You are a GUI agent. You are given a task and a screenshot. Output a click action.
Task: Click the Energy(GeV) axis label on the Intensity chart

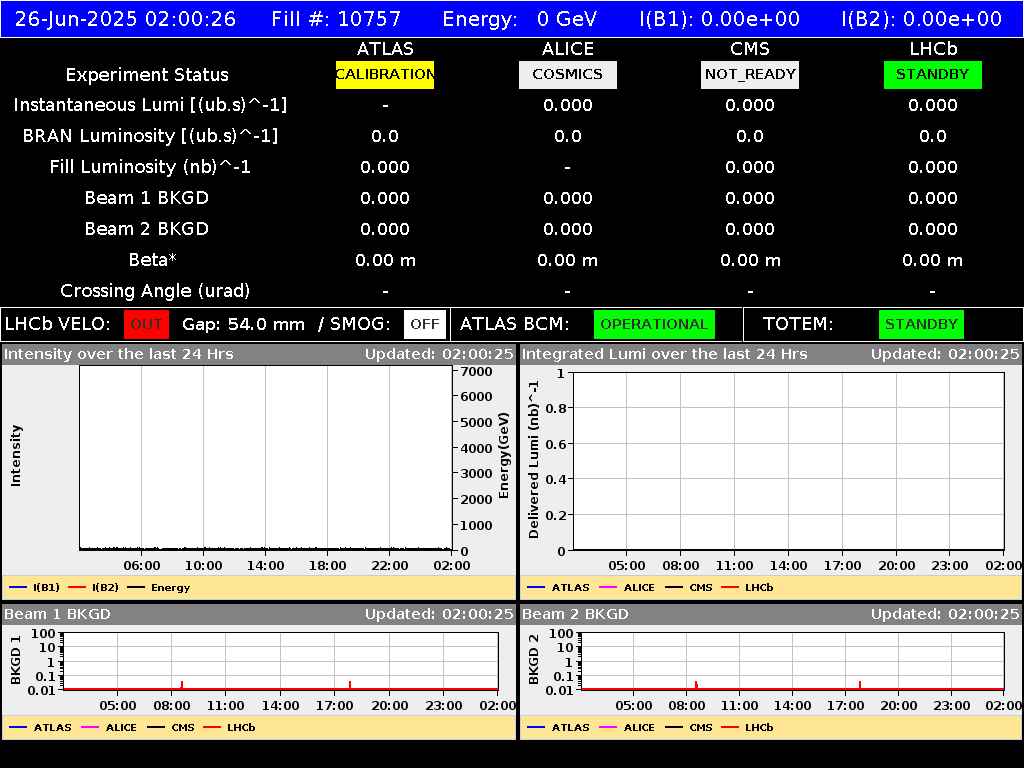pos(504,455)
